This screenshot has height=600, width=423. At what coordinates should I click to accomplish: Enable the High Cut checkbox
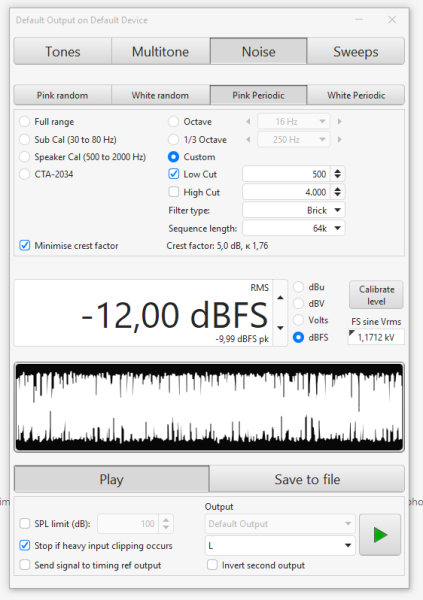[x=174, y=192]
